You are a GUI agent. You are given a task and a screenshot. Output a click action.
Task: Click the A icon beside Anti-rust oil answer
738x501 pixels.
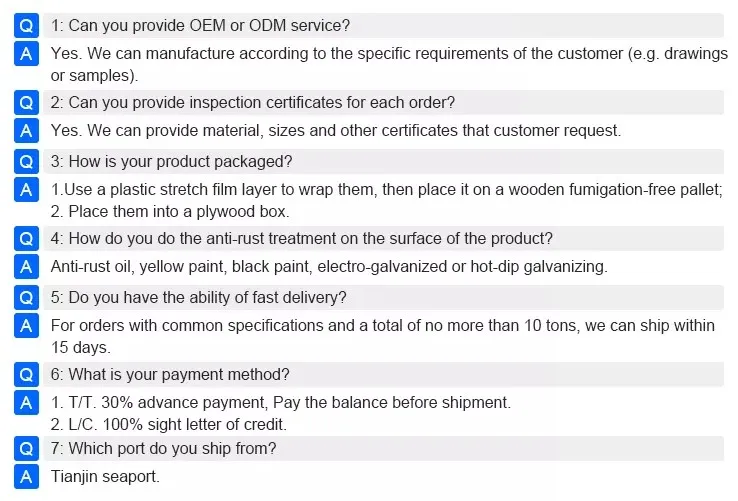coord(26,267)
